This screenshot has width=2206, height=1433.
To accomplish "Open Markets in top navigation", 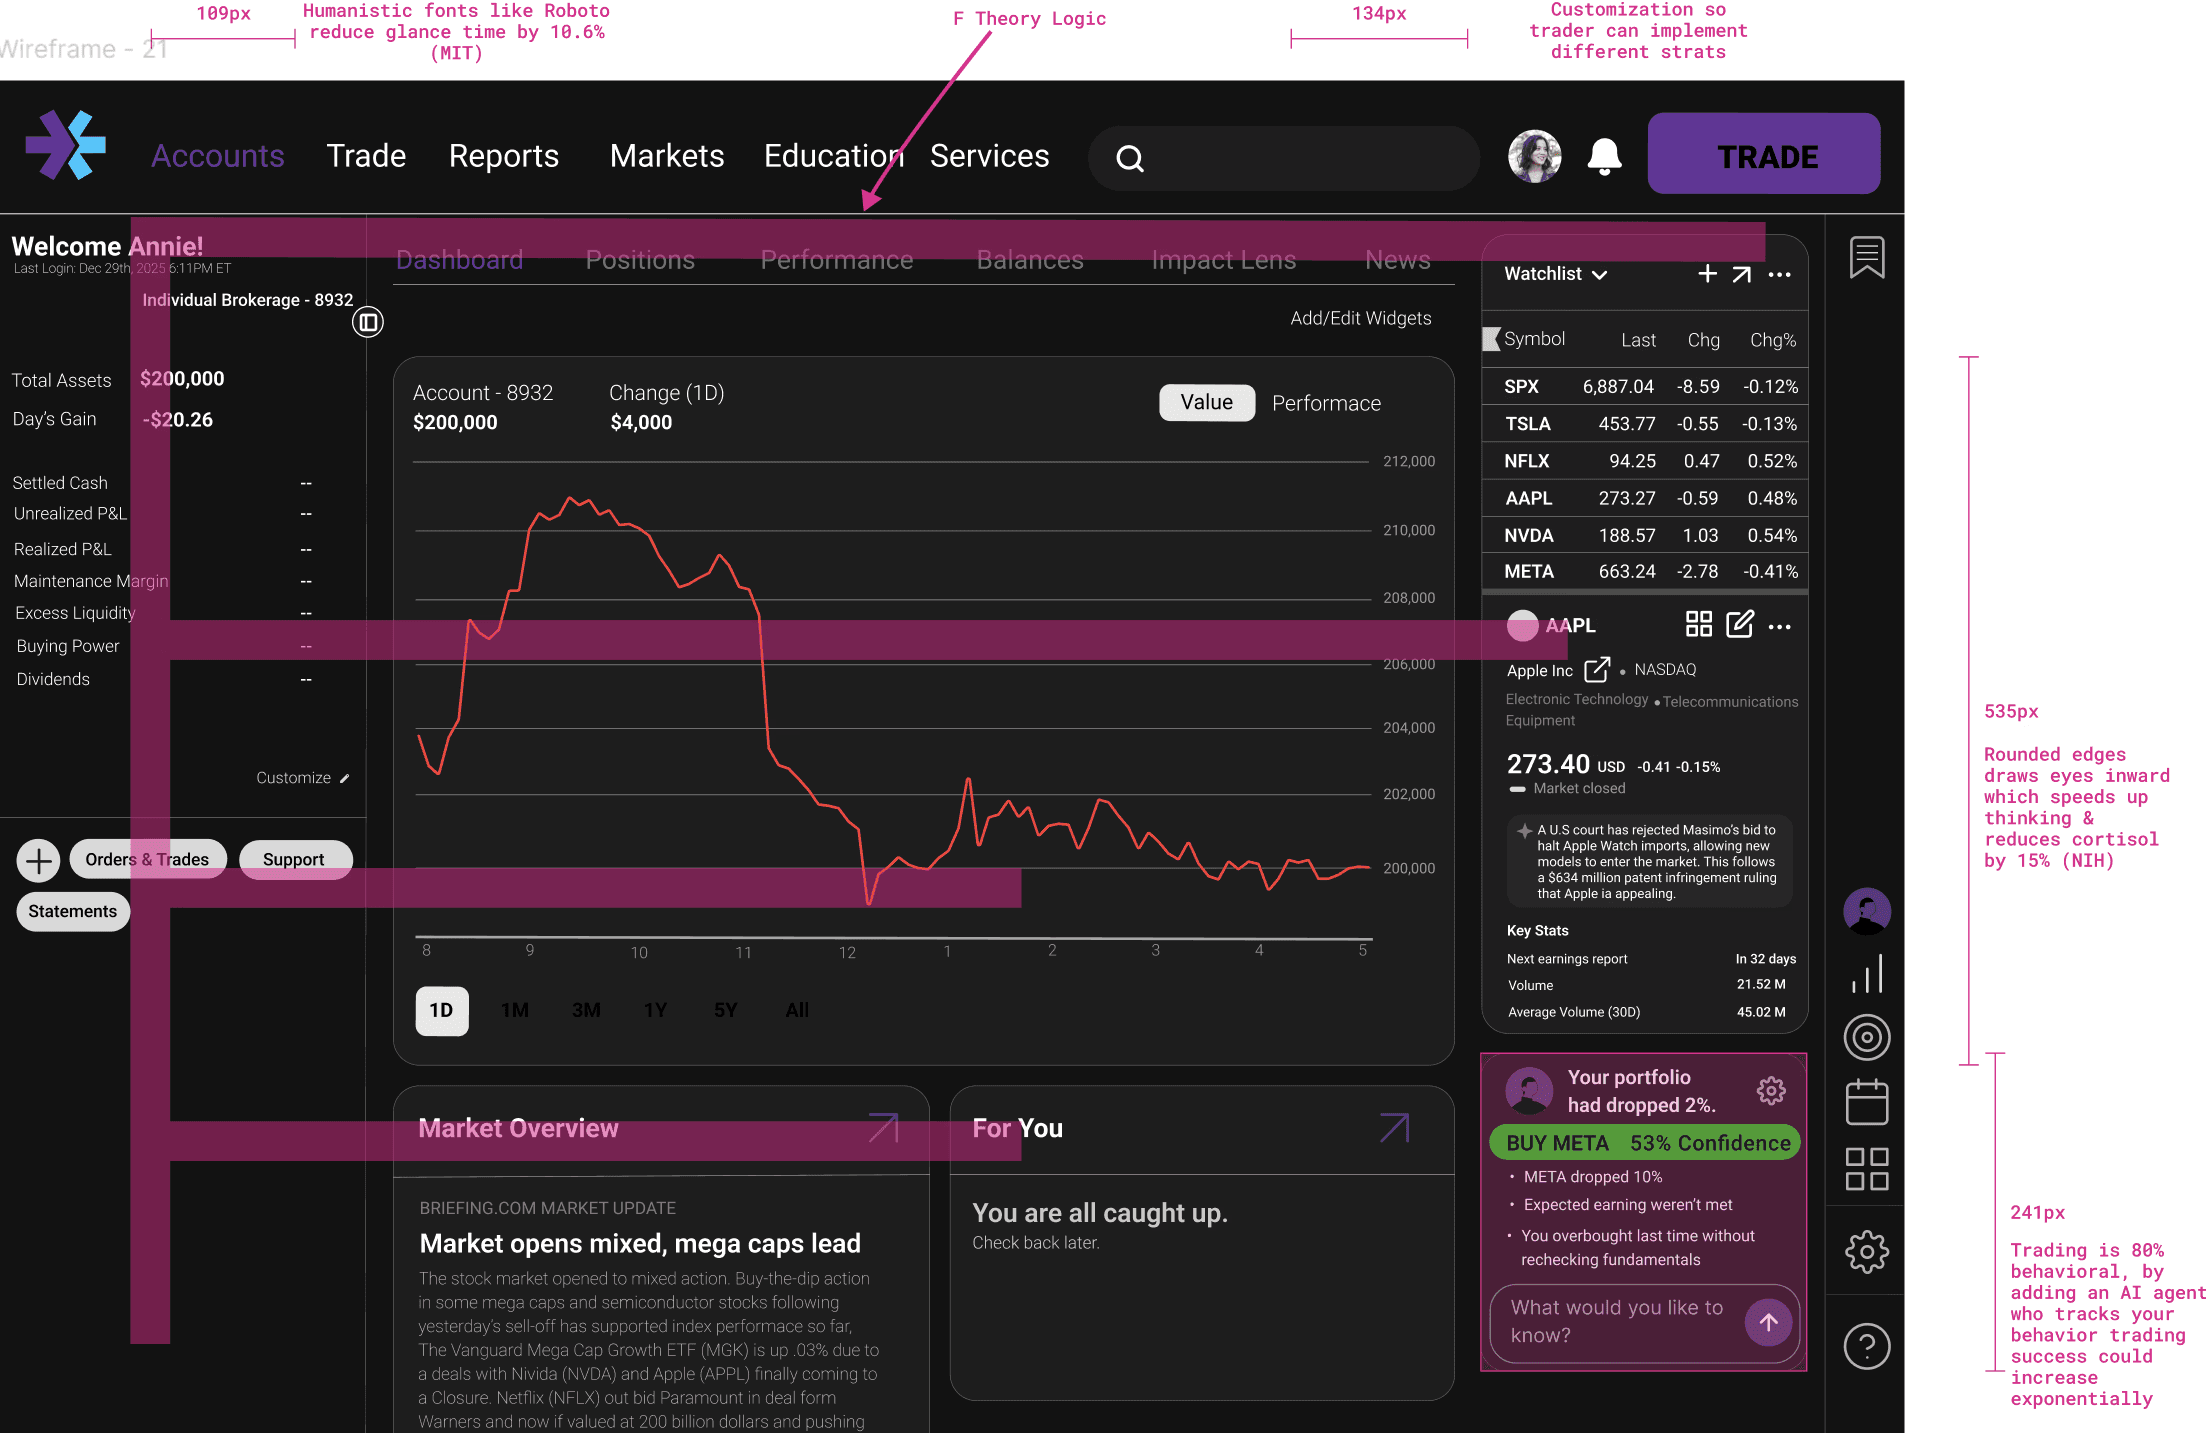I will click(x=667, y=156).
